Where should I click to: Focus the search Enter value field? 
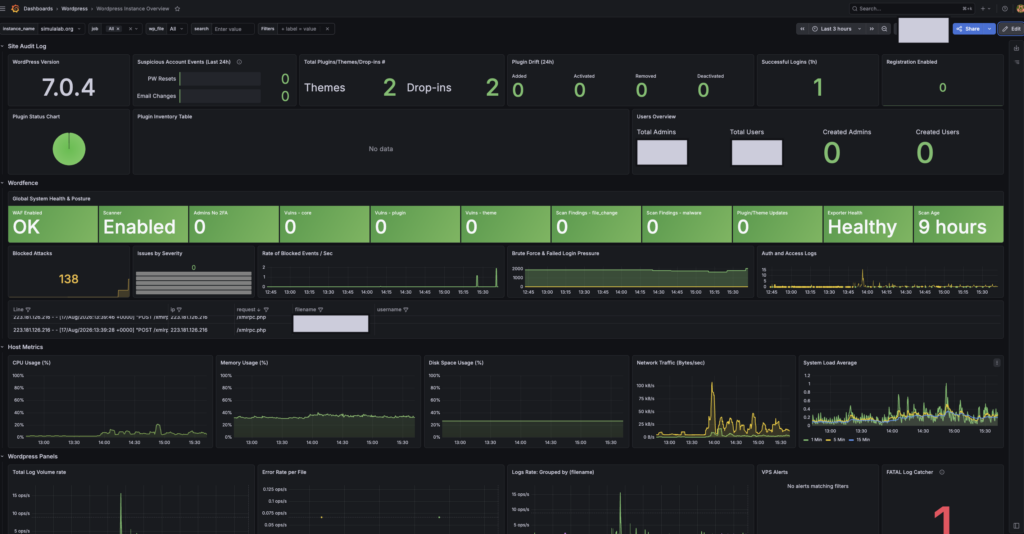coord(232,29)
